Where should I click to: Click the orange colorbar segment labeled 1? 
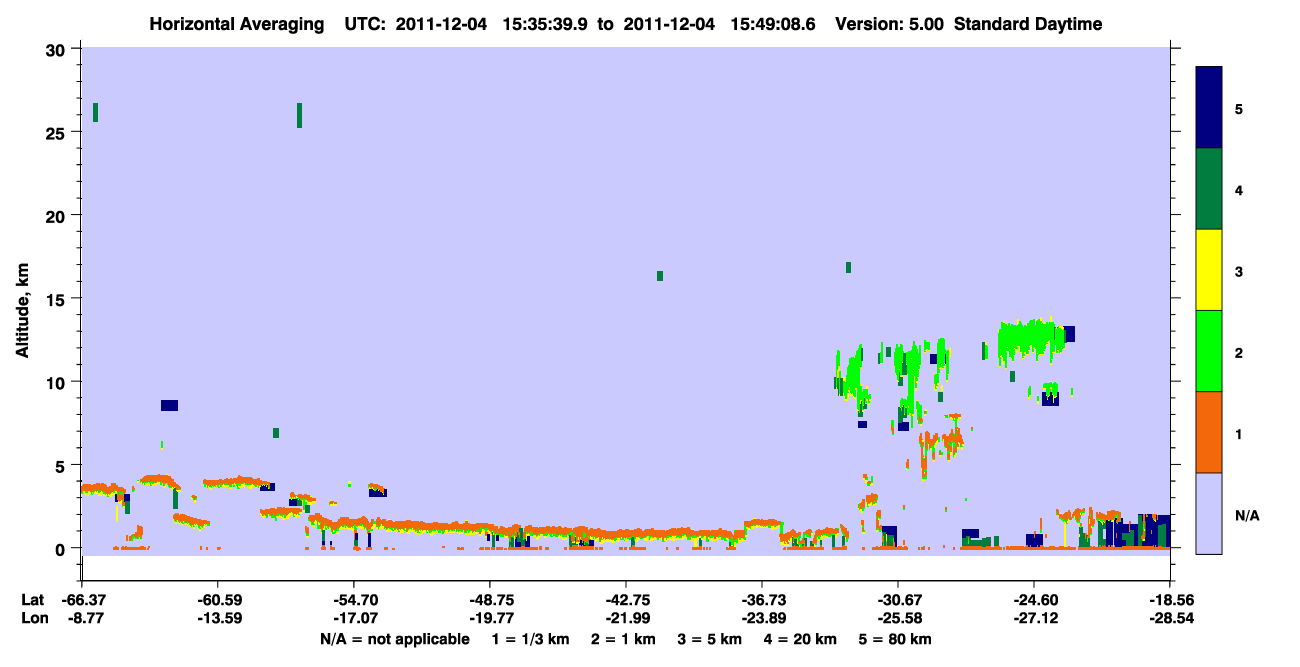coord(1209,432)
